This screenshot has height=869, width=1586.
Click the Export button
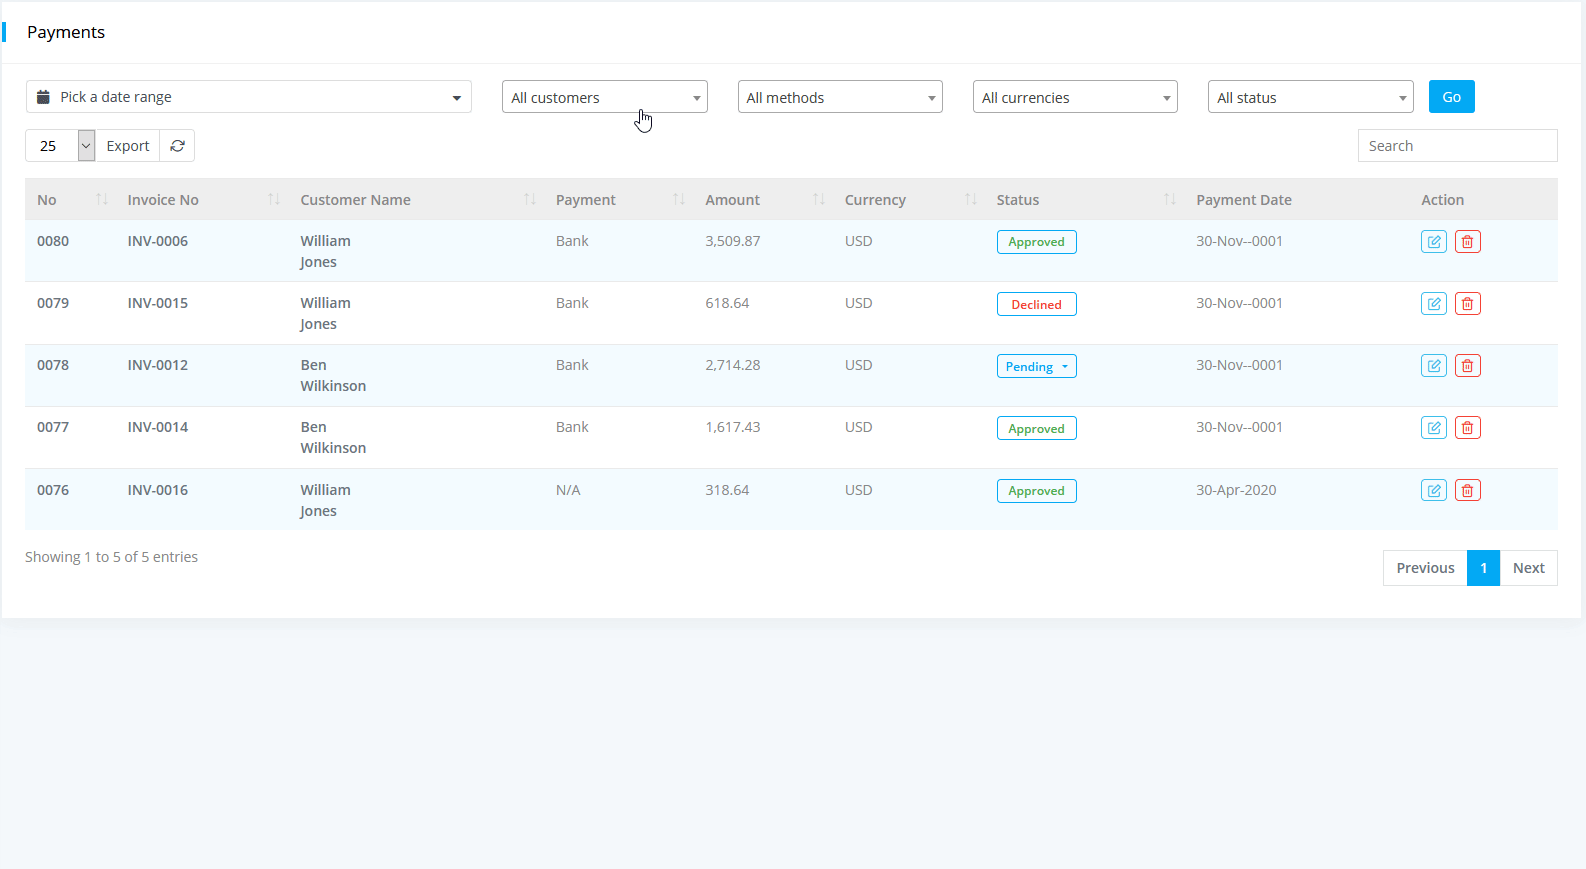tap(128, 146)
